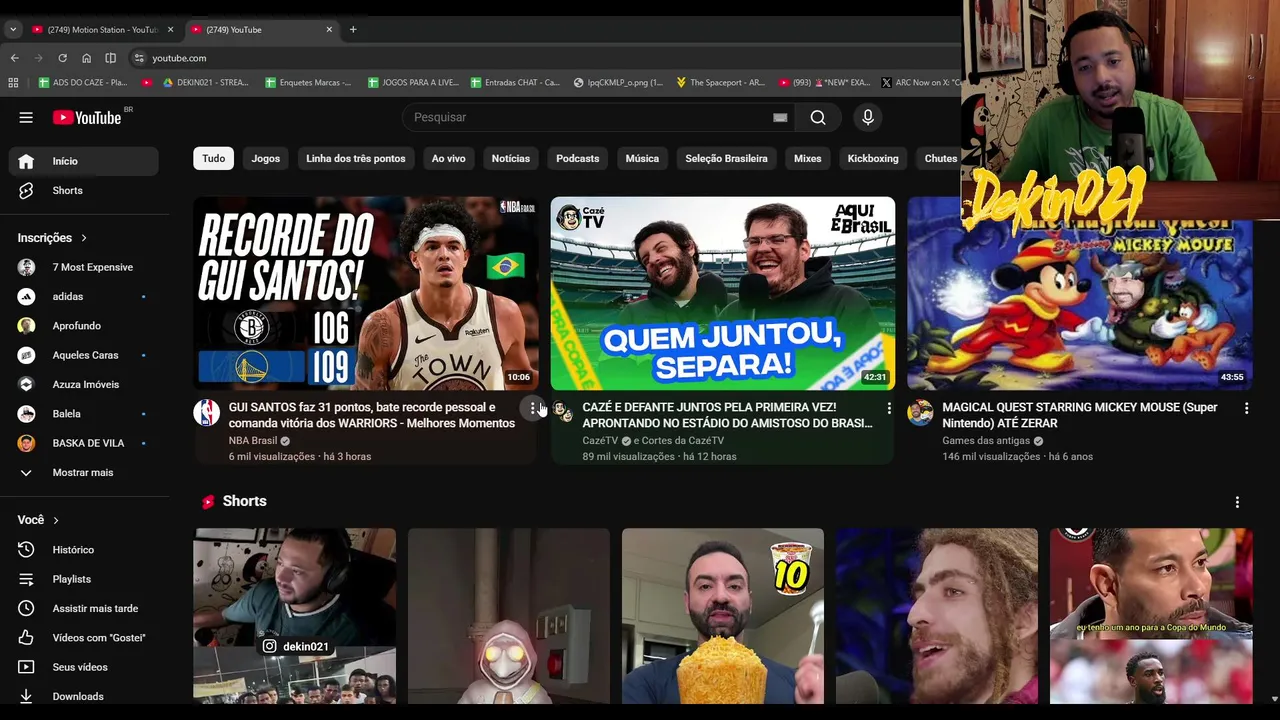The height and width of the screenshot is (720, 1280).
Task: Select the Jogos filter chip
Action: coord(266,158)
